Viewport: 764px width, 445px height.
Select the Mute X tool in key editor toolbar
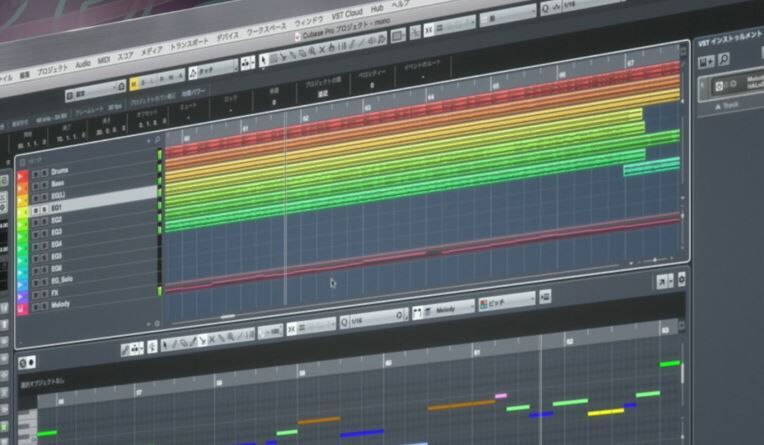coord(211,339)
